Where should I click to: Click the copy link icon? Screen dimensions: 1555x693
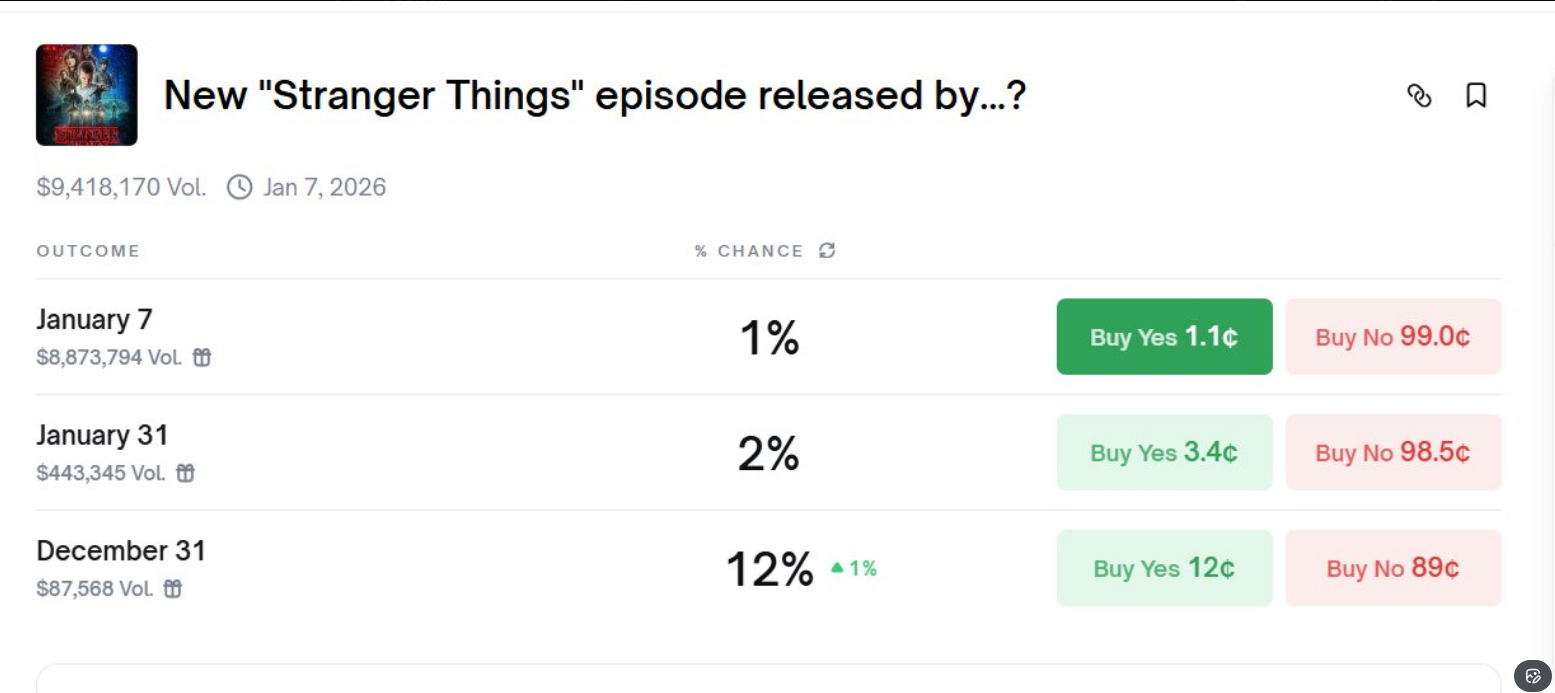[x=1419, y=95]
